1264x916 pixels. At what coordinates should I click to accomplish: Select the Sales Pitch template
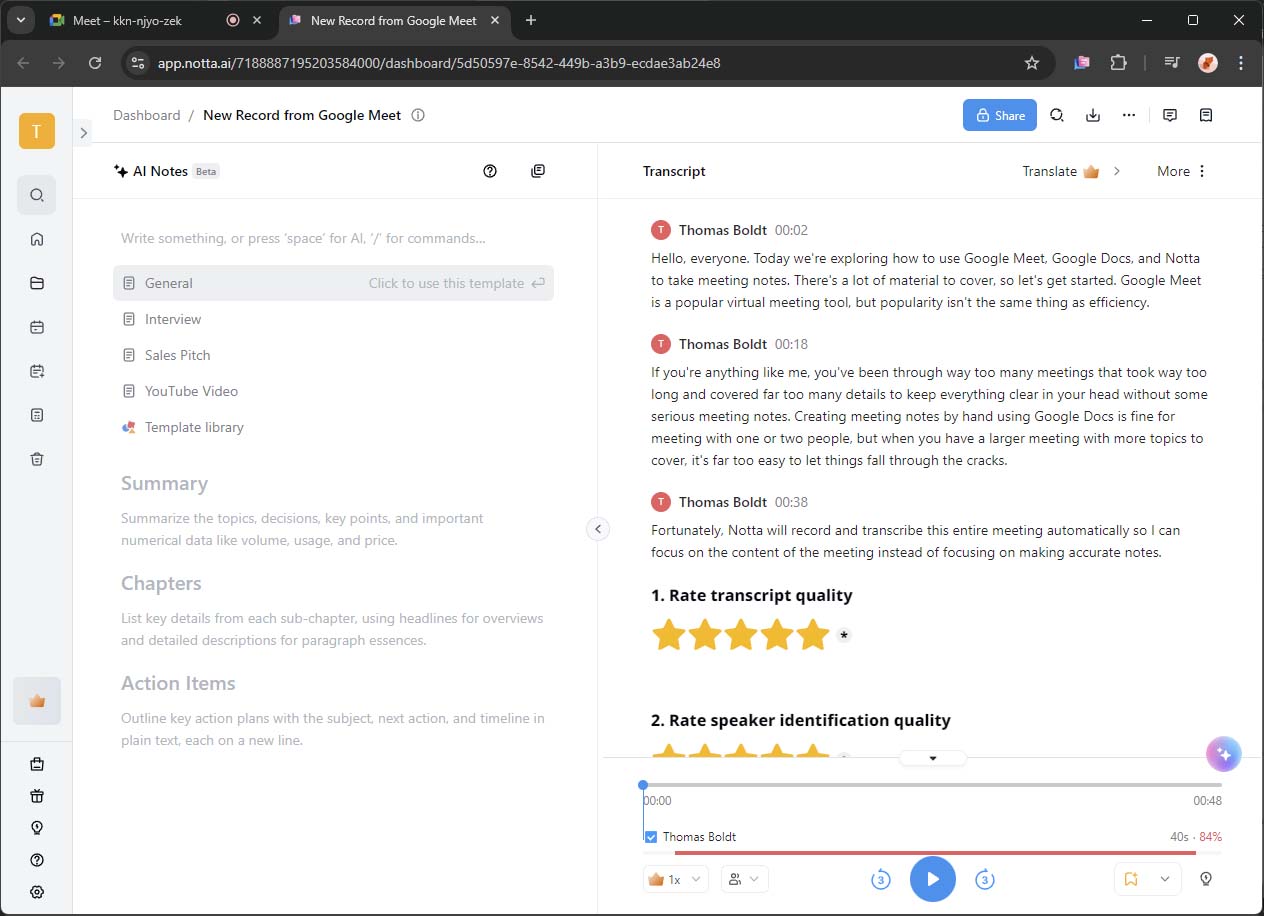click(333, 355)
